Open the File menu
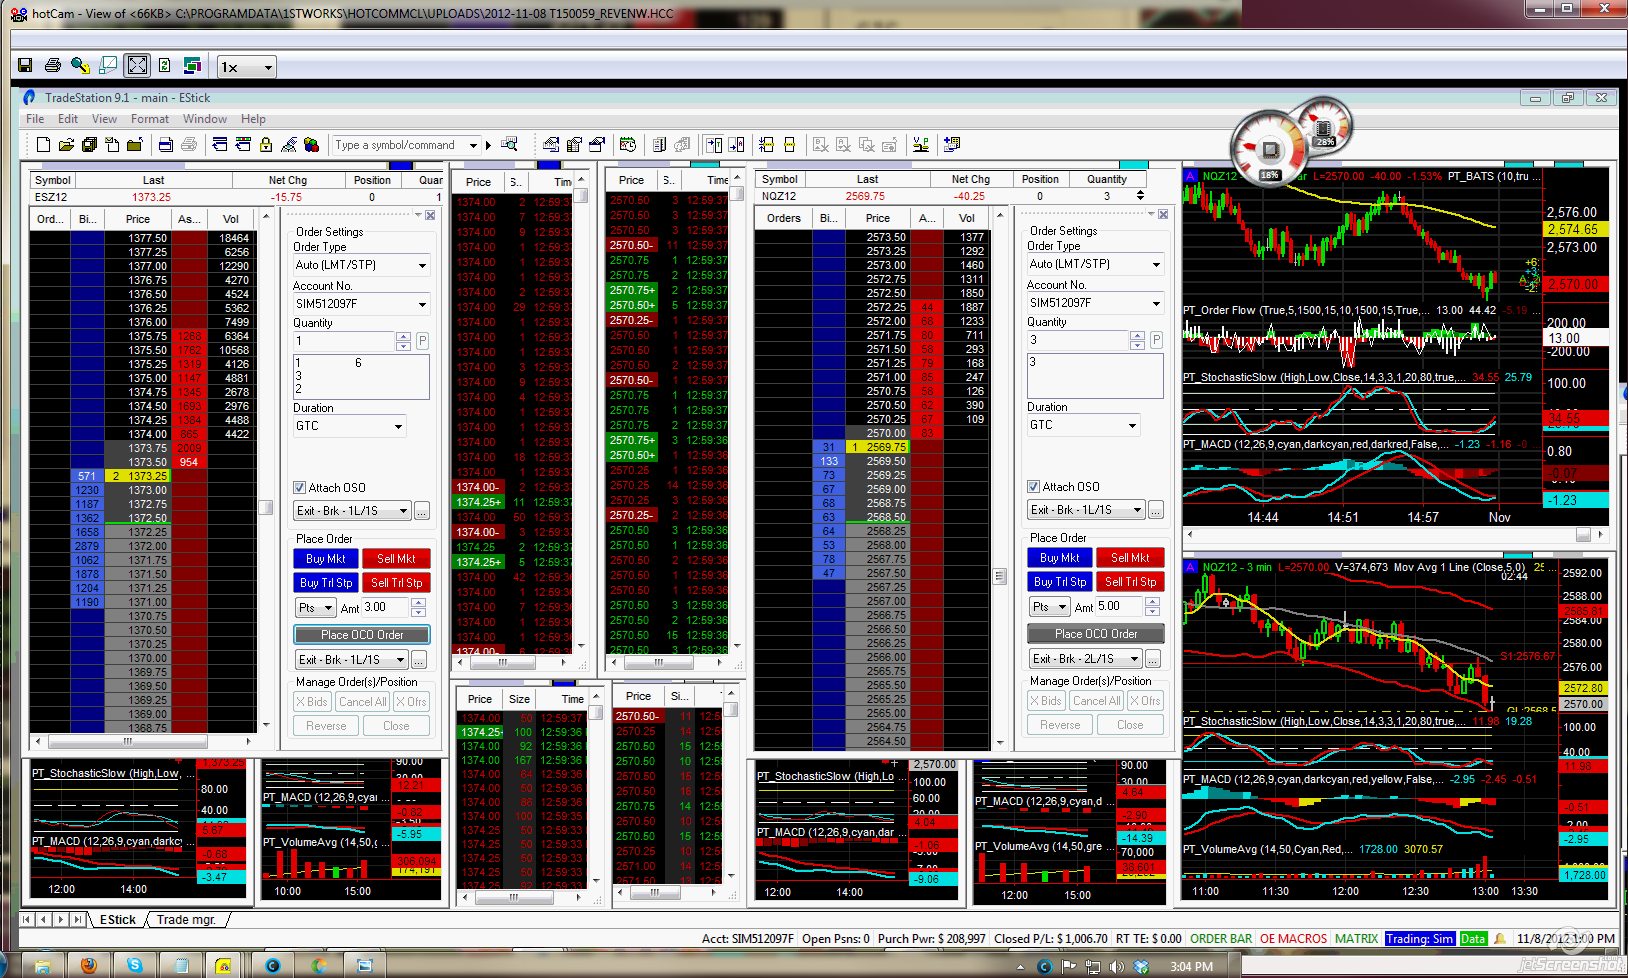The image size is (1628, 978). (x=35, y=119)
